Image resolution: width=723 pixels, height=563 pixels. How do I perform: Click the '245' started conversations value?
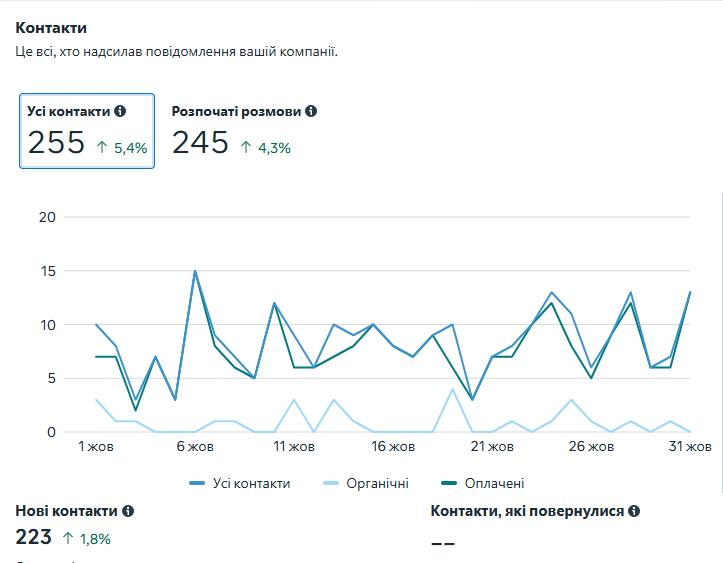200,142
